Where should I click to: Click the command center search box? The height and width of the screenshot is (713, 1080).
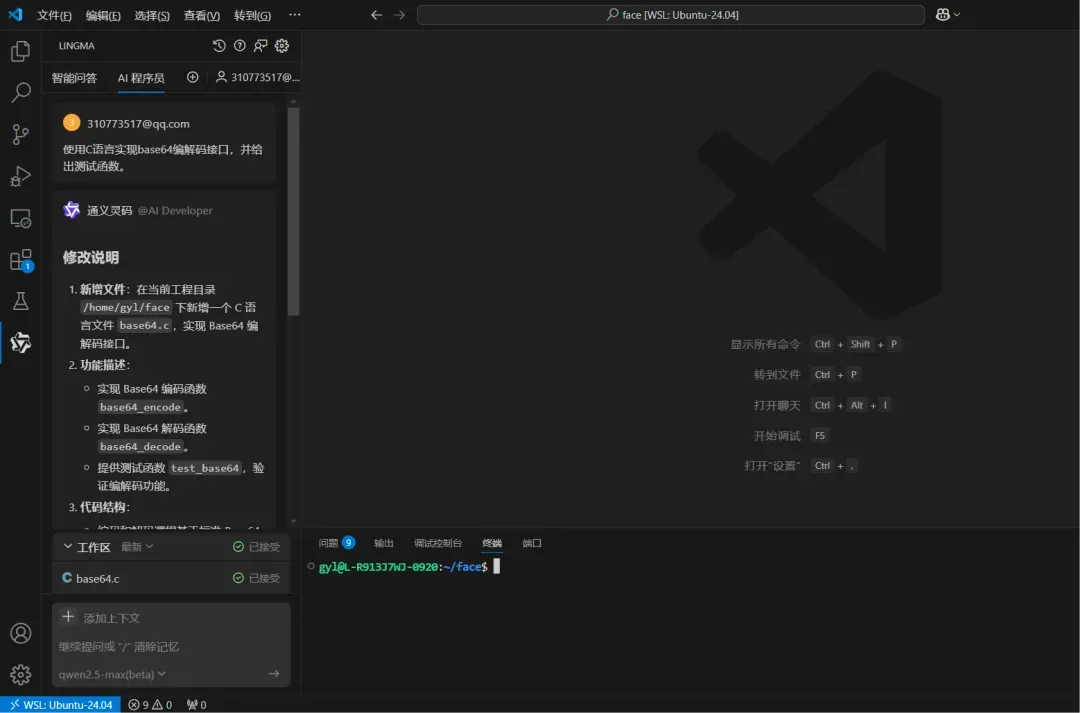pos(671,14)
